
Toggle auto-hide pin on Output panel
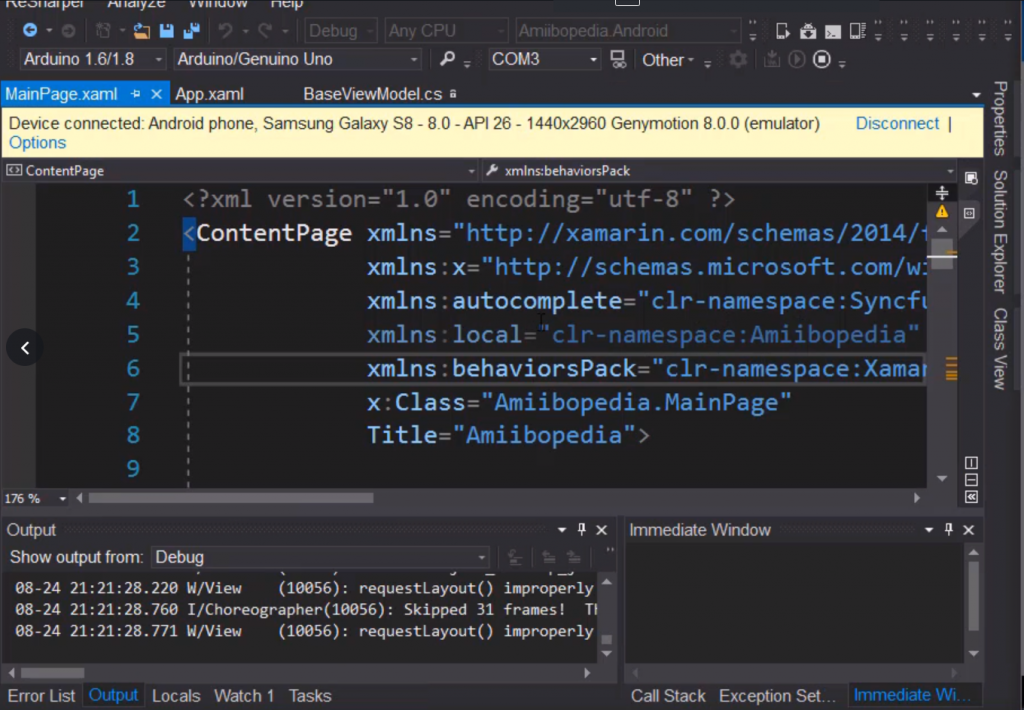coord(581,529)
